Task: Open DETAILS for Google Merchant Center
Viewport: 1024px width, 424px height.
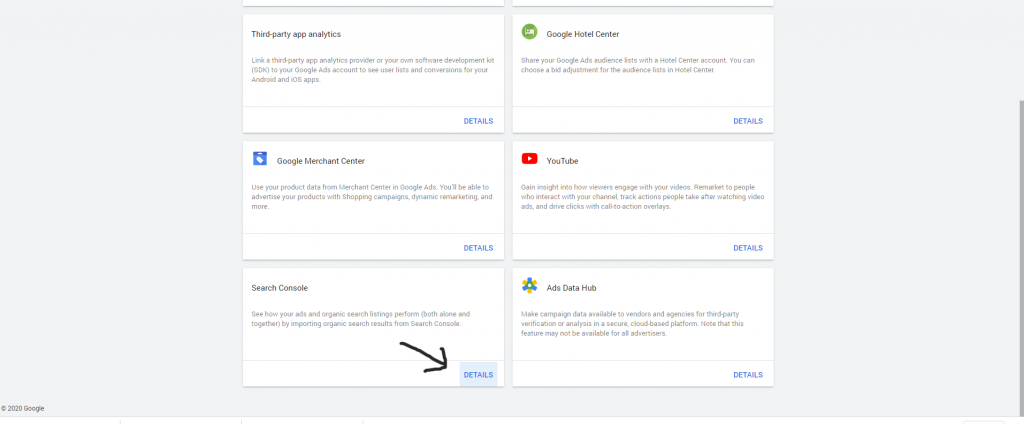Action: [x=478, y=248]
